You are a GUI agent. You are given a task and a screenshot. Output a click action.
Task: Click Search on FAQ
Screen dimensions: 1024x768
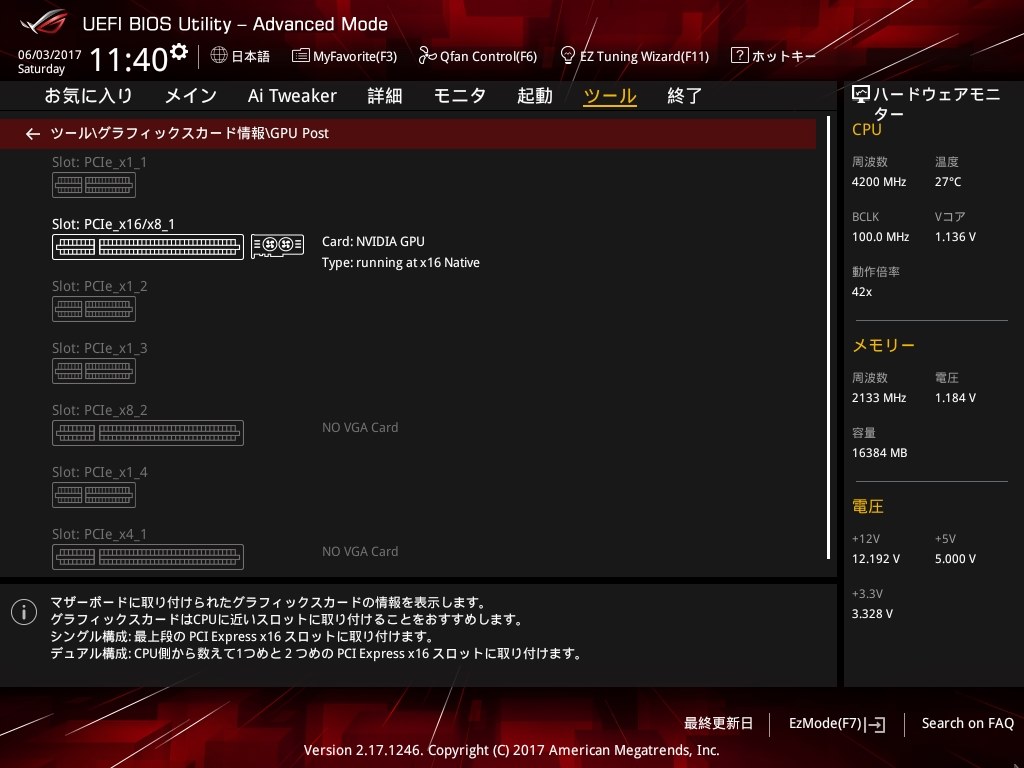(x=967, y=723)
